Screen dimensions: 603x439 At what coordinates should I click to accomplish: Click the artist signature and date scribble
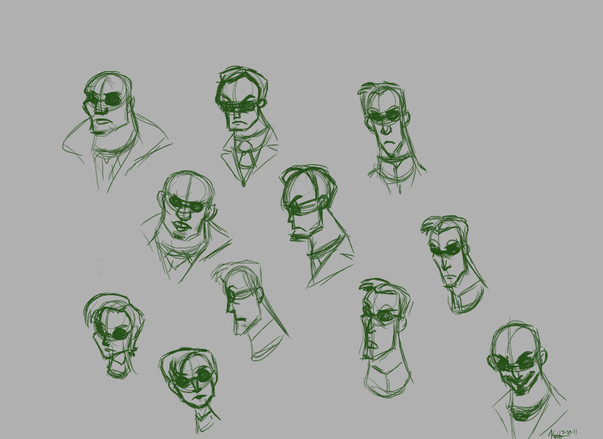563,434
